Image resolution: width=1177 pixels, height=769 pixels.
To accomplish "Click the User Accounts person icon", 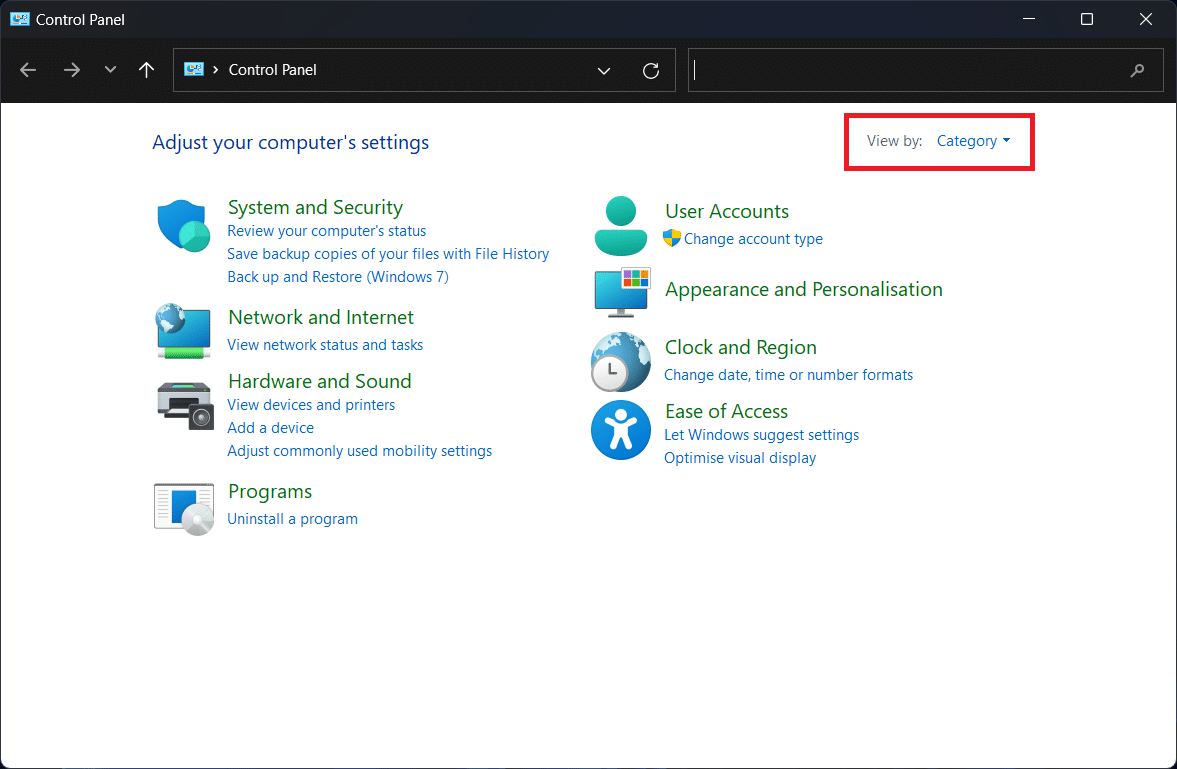I will click(x=621, y=226).
